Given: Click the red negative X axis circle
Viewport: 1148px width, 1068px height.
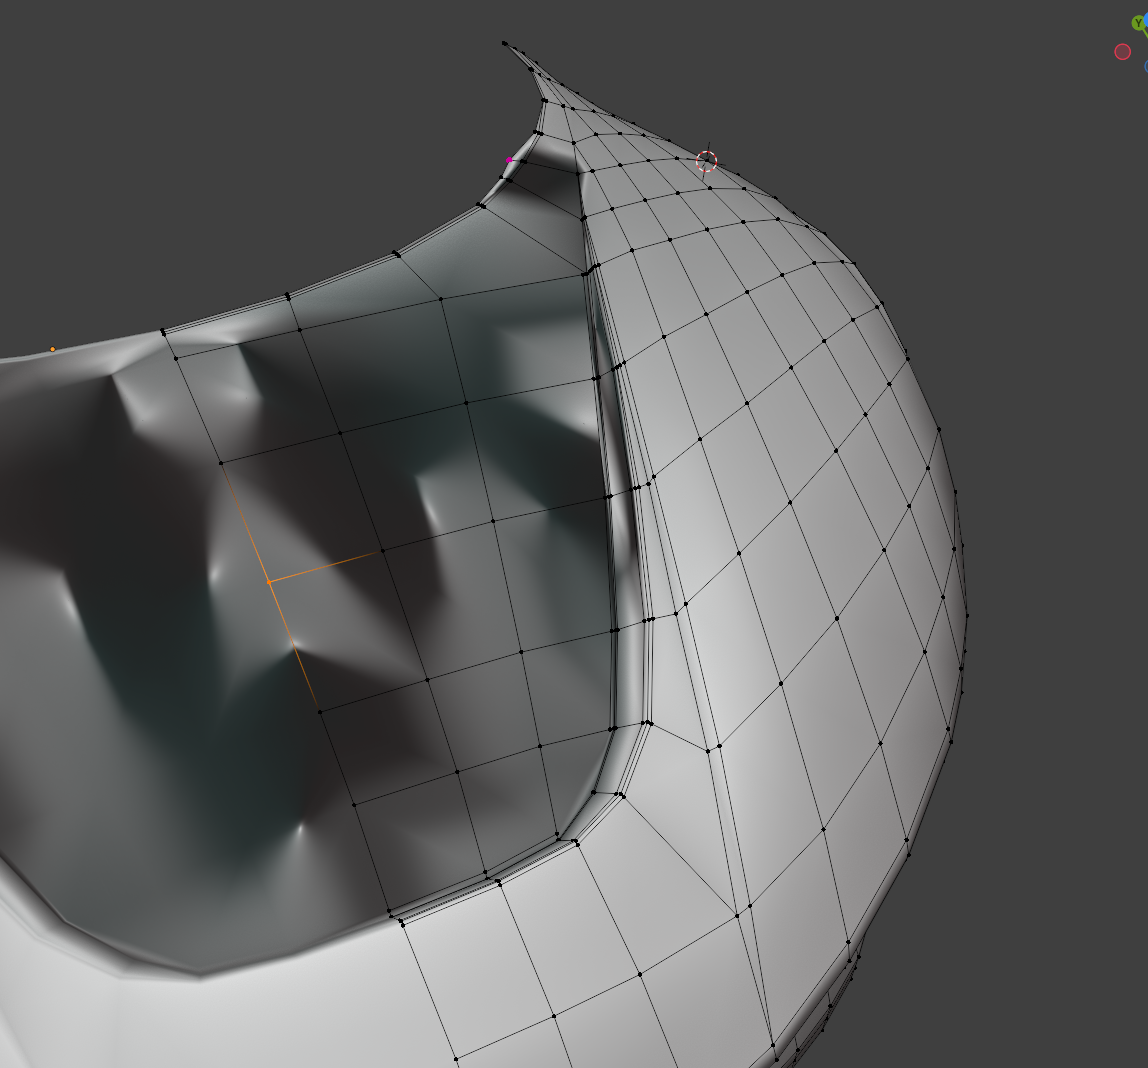Looking at the screenshot, I should 1122,51.
